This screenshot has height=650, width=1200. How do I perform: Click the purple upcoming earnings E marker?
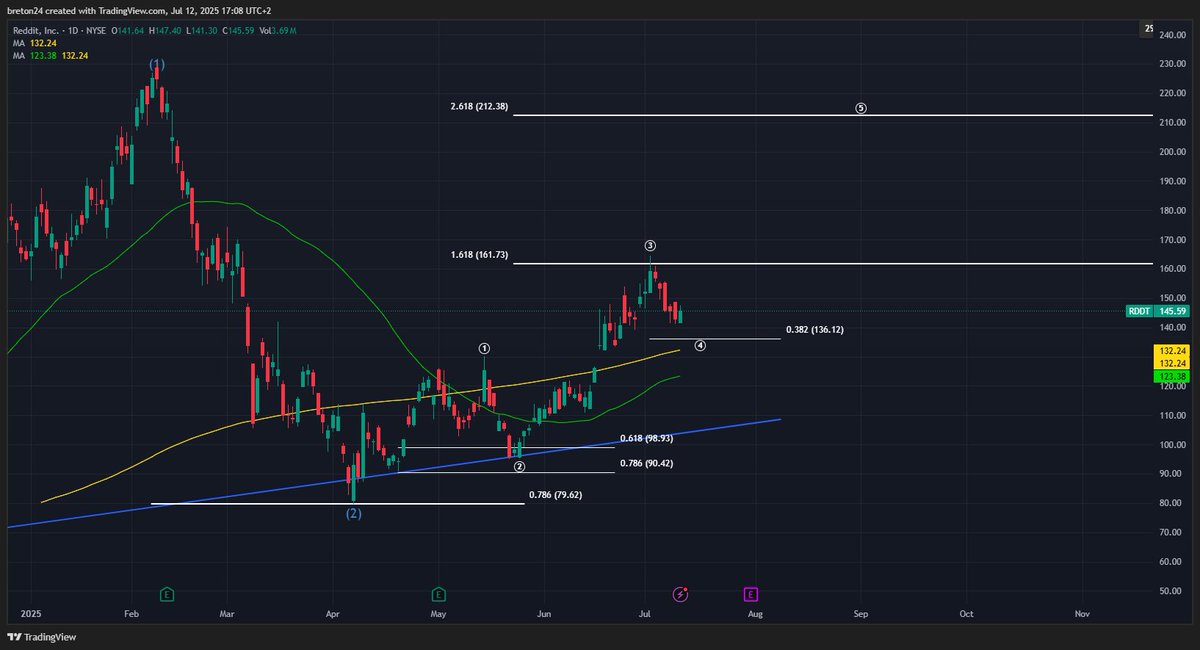click(750, 594)
